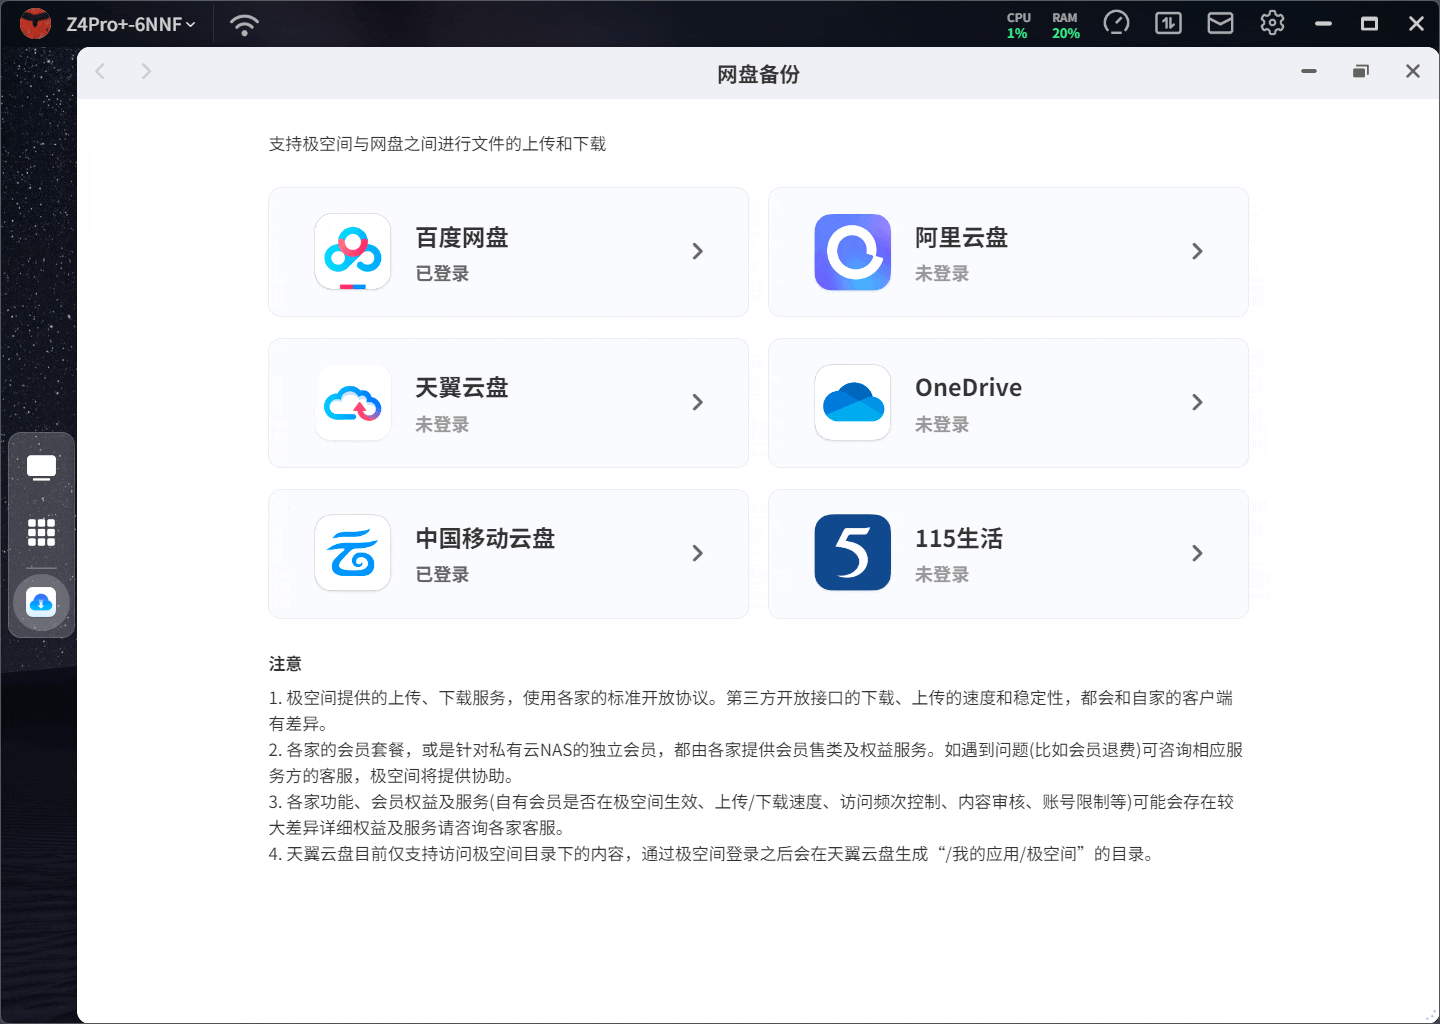Image resolution: width=1440 pixels, height=1024 pixels.
Task: Expand the 中国移动云盘 card chevron
Action: tap(698, 553)
